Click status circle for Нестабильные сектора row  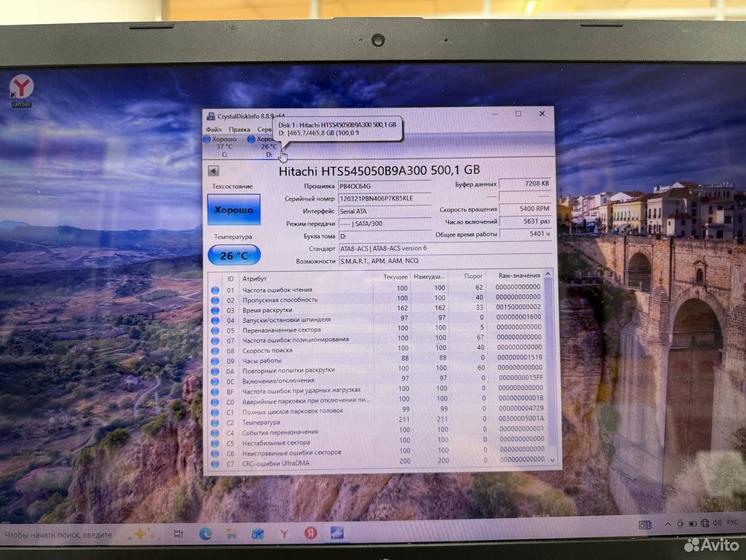pos(215,443)
